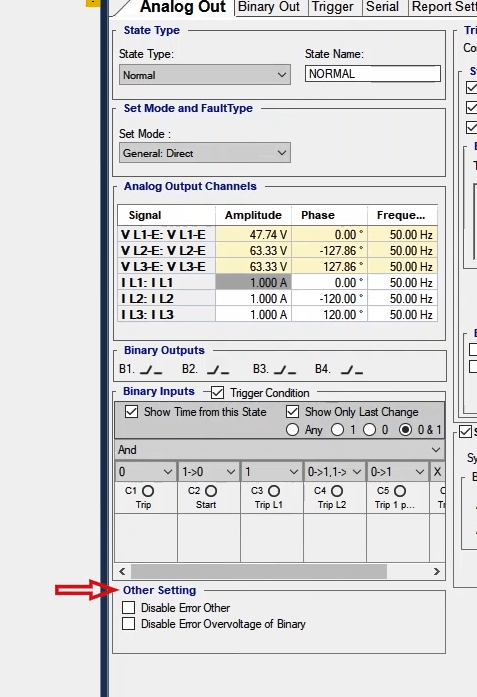
Task: Open the Trigger tab
Action: pyautogui.click(x=333, y=7)
